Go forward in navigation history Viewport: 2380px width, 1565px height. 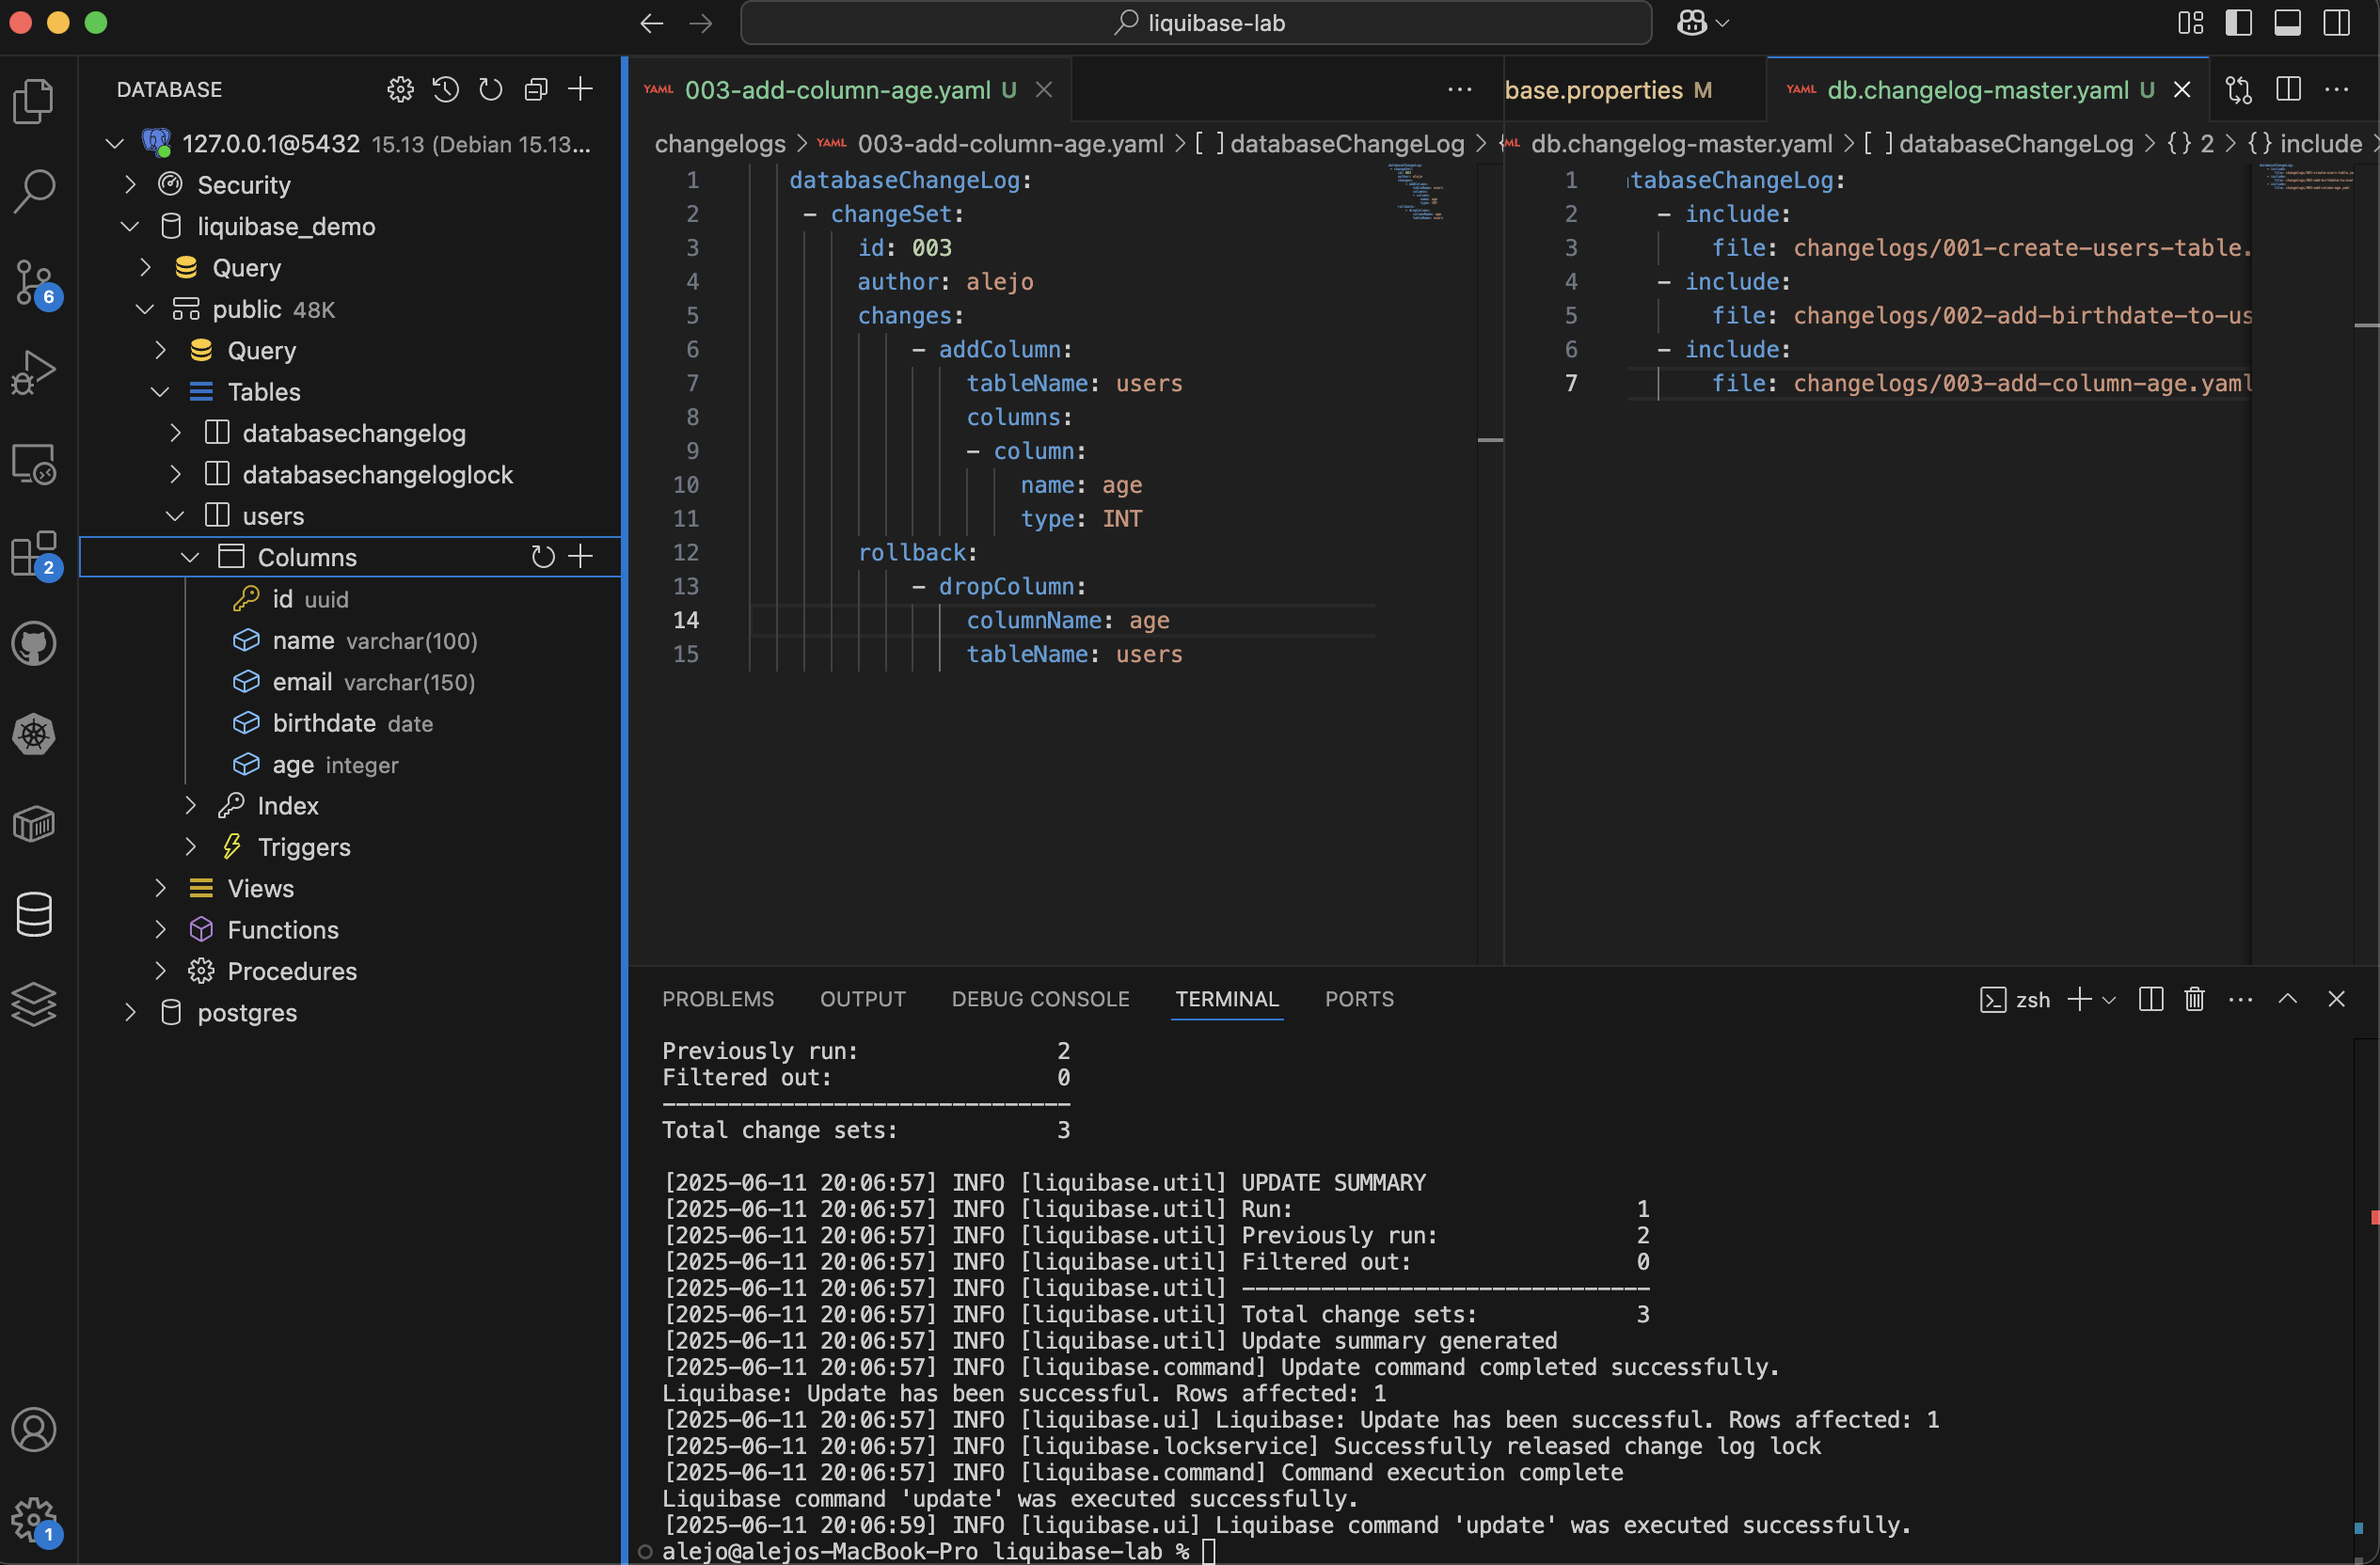[701, 23]
